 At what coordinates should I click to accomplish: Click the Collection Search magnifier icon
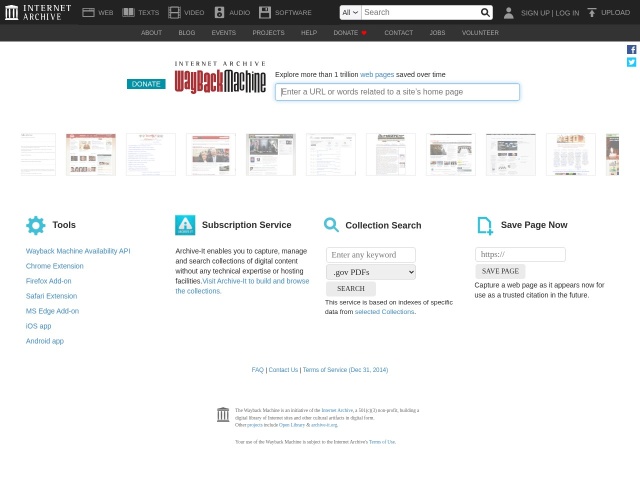tap(331, 225)
